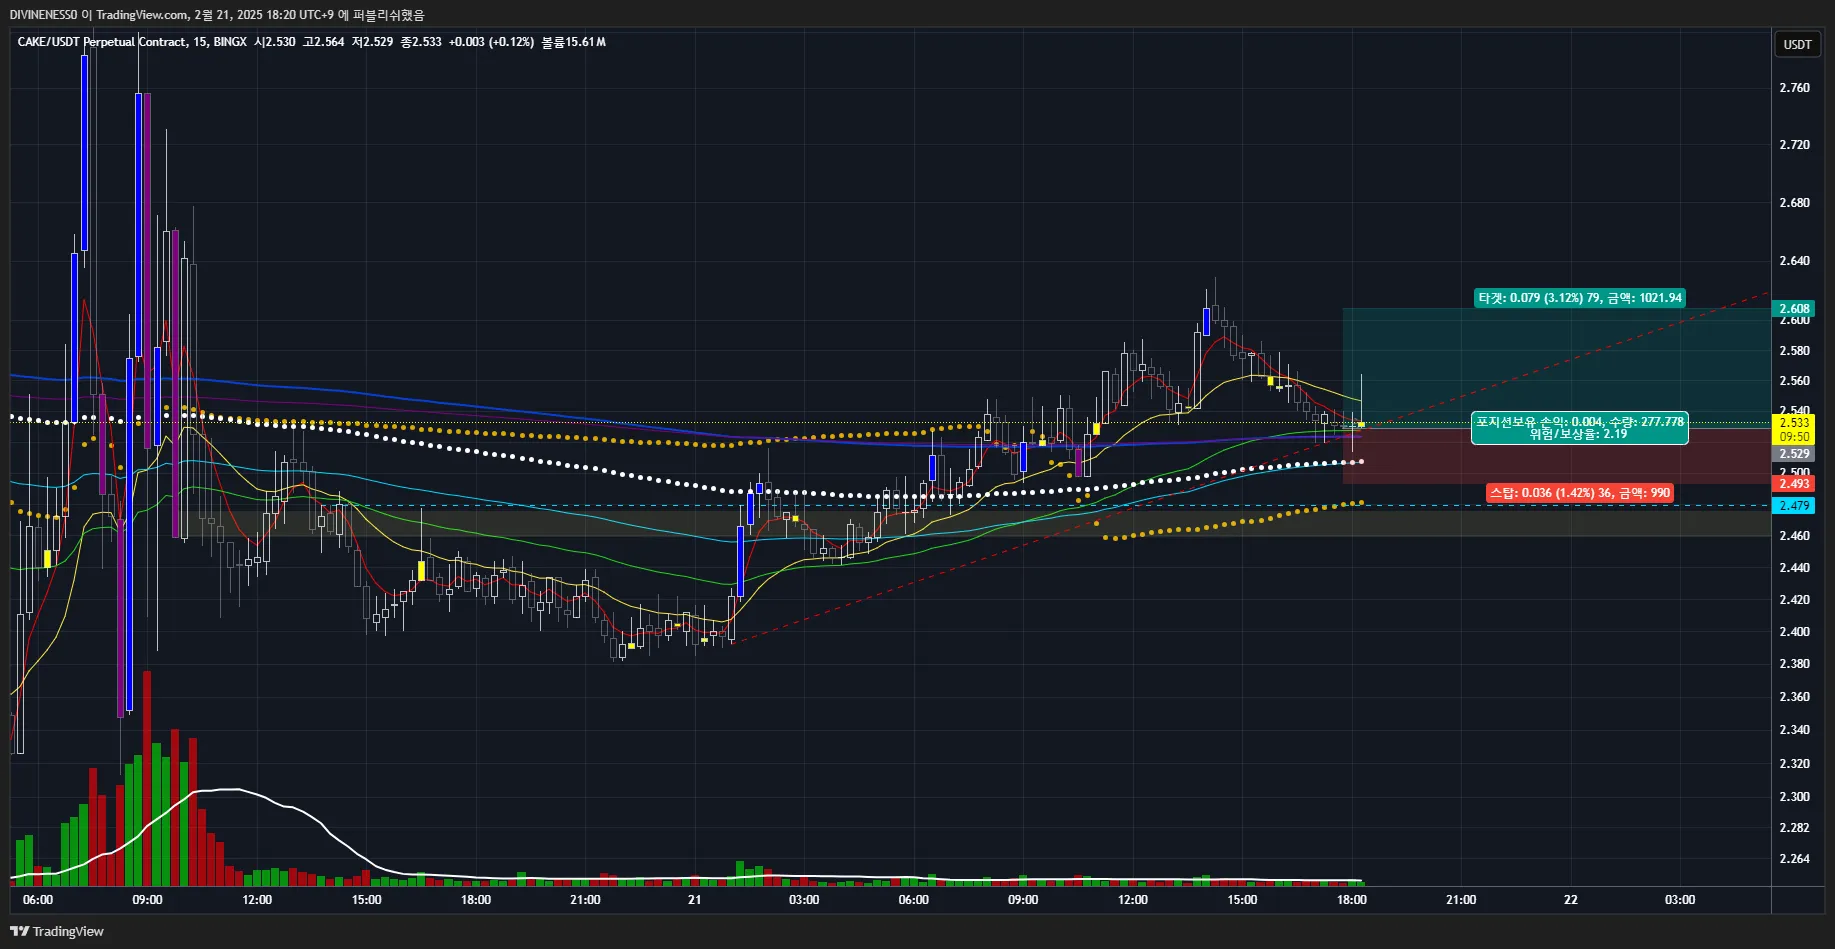Click the green target zone of long position
Image resolution: width=1835 pixels, height=949 pixels.
point(1556,366)
